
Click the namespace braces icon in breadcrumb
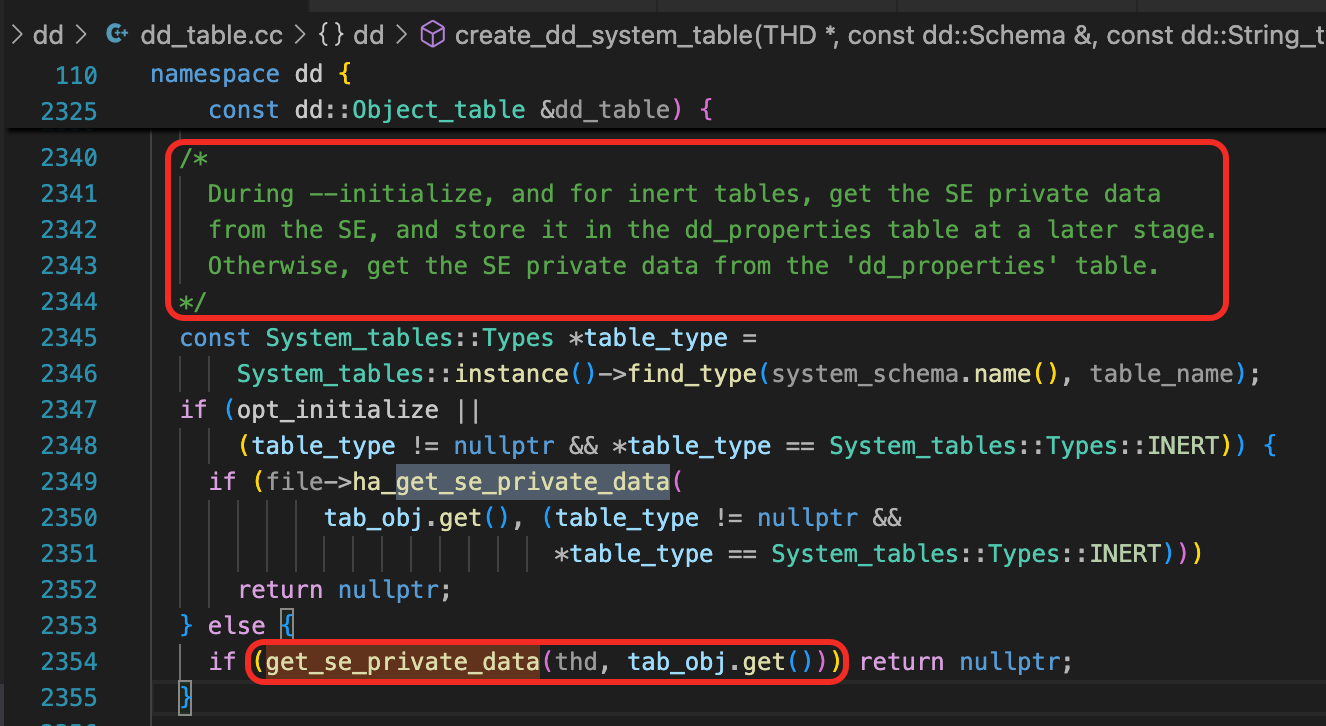coord(330,36)
